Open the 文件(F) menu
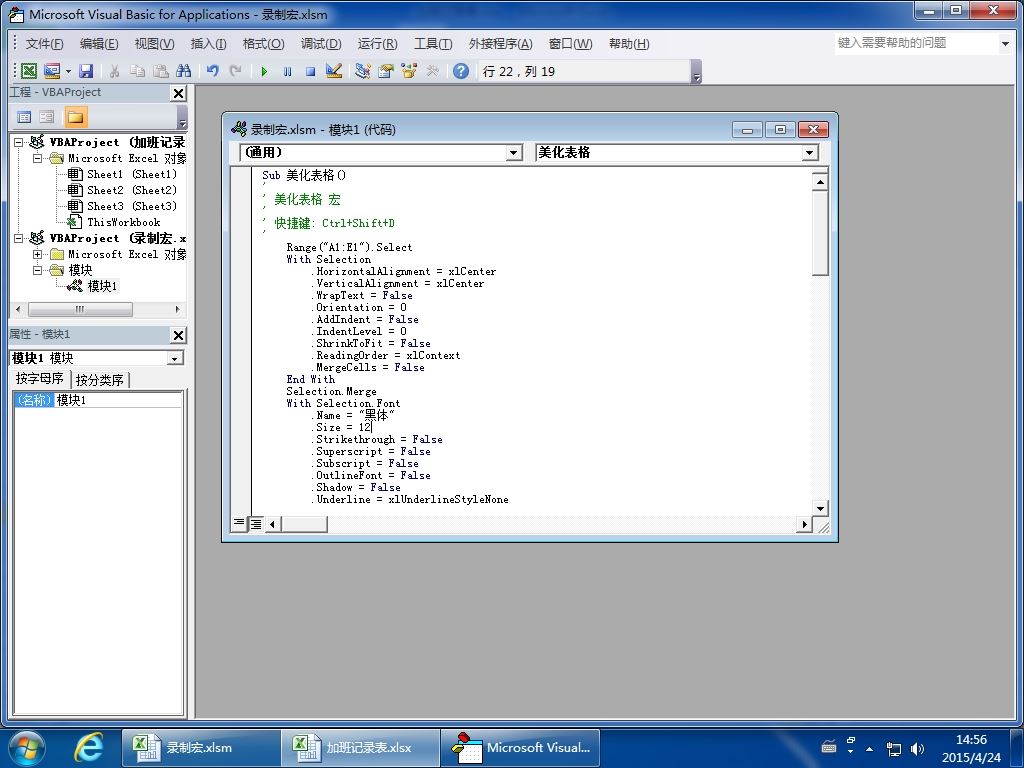The image size is (1024, 768). pos(44,44)
